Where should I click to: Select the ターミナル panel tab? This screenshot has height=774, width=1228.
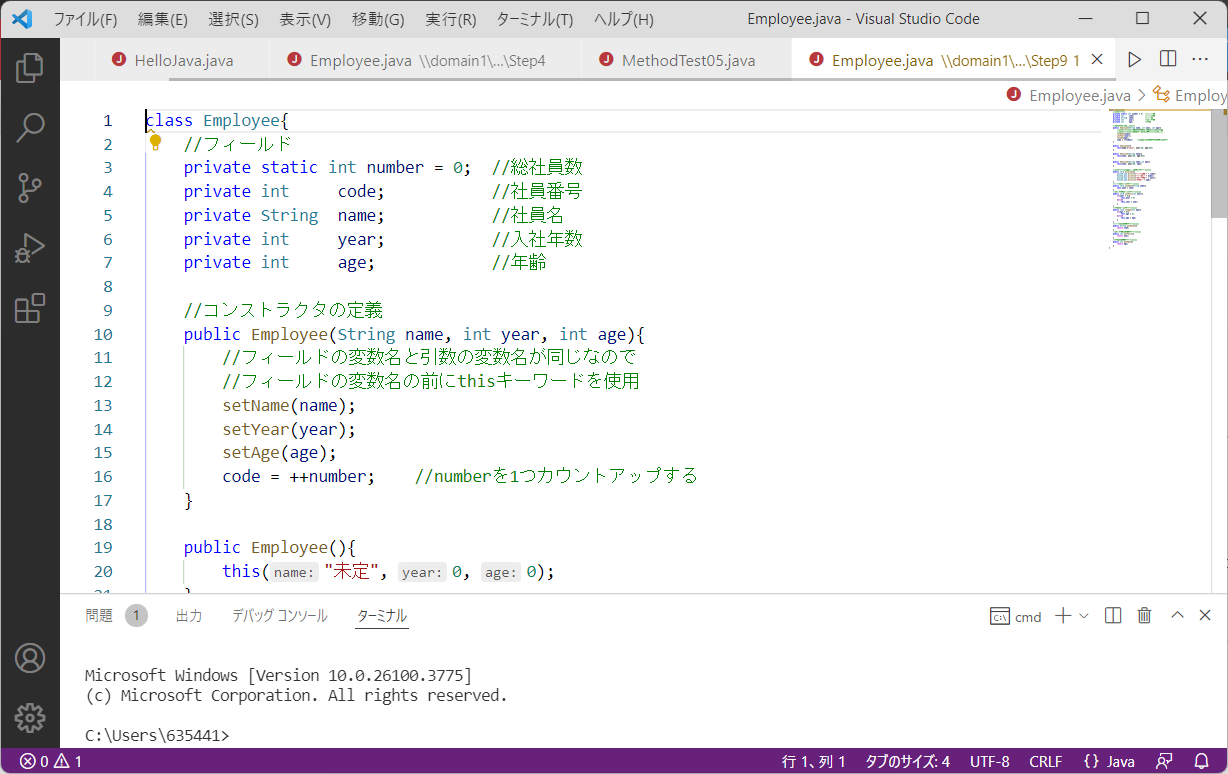pos(382,616)
